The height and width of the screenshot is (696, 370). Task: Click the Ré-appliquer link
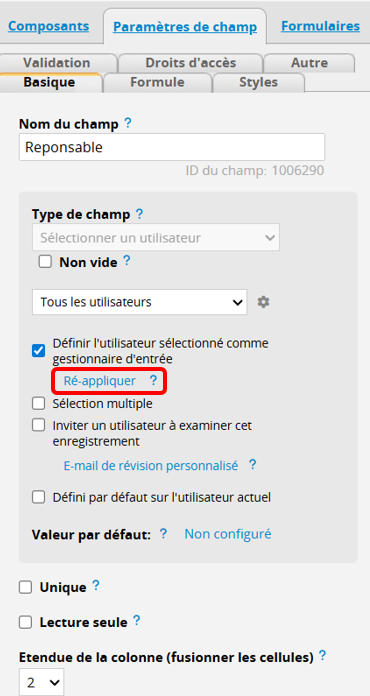(x=100, y=381)
